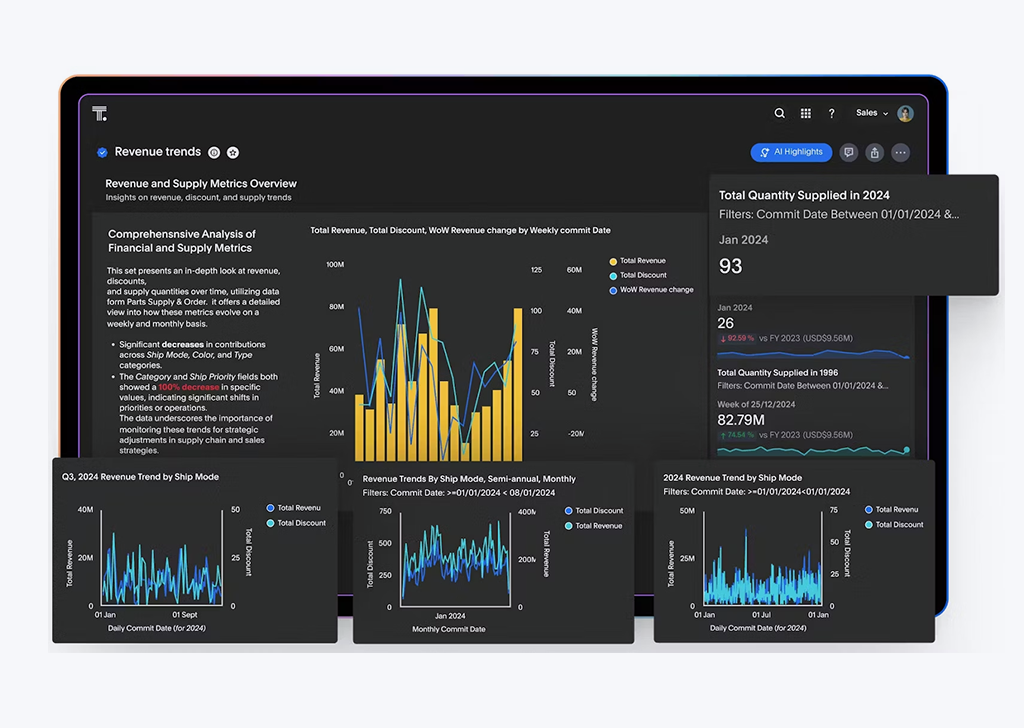Click the share export icon
Viewport: 1024px width, 728px height.
tap(874, 152)
